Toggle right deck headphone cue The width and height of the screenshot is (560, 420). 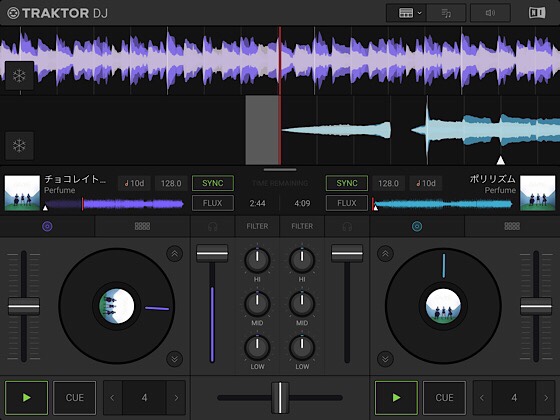347,226
